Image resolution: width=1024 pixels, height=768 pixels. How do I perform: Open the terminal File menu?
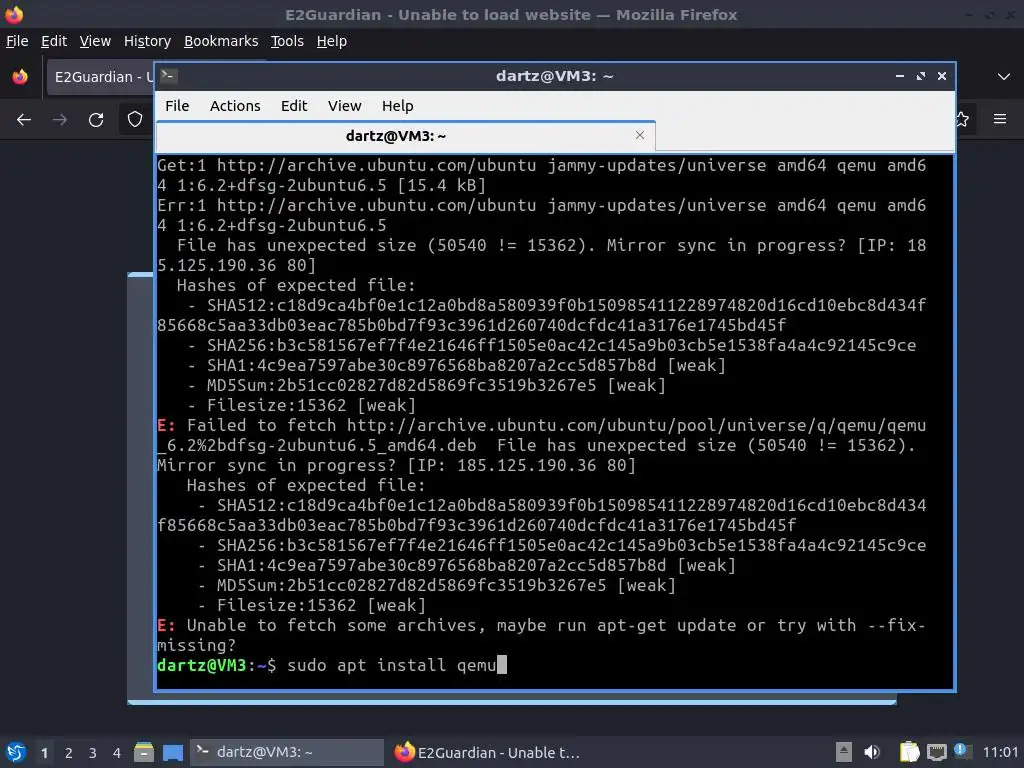point(177,106)
